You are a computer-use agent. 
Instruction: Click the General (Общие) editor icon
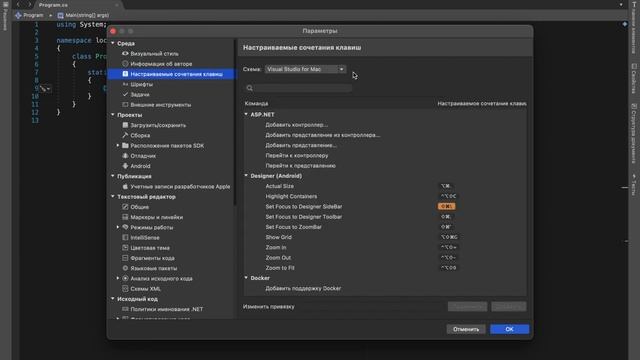click(x=125, y=207)
